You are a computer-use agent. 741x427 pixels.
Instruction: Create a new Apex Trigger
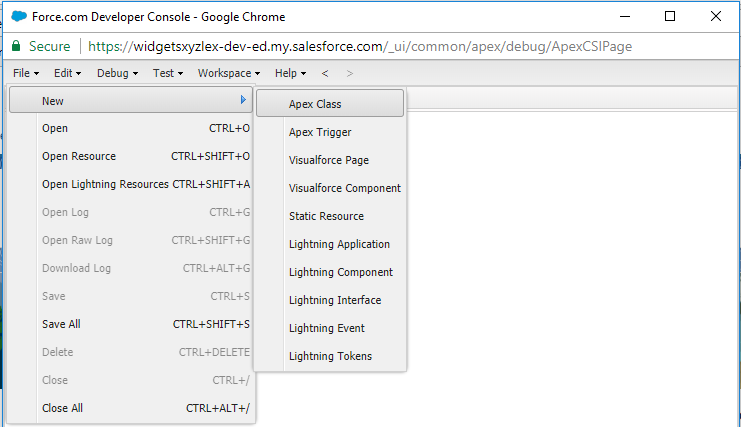[330, 132]
